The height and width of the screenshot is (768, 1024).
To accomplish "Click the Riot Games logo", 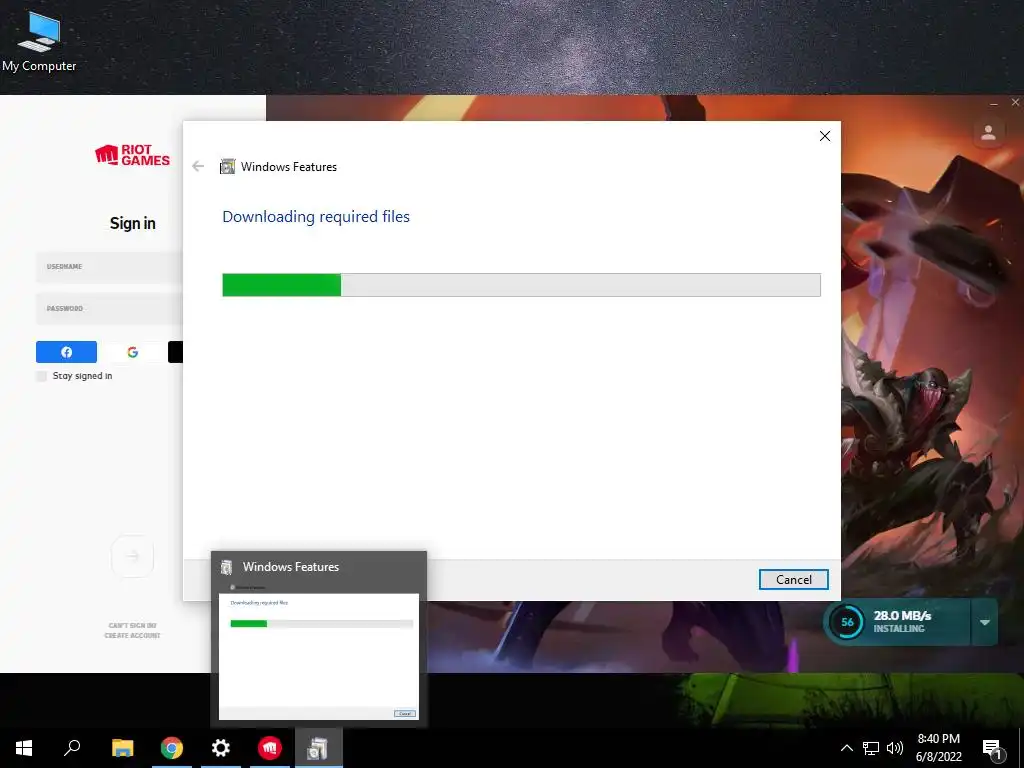I will (133, 155).
